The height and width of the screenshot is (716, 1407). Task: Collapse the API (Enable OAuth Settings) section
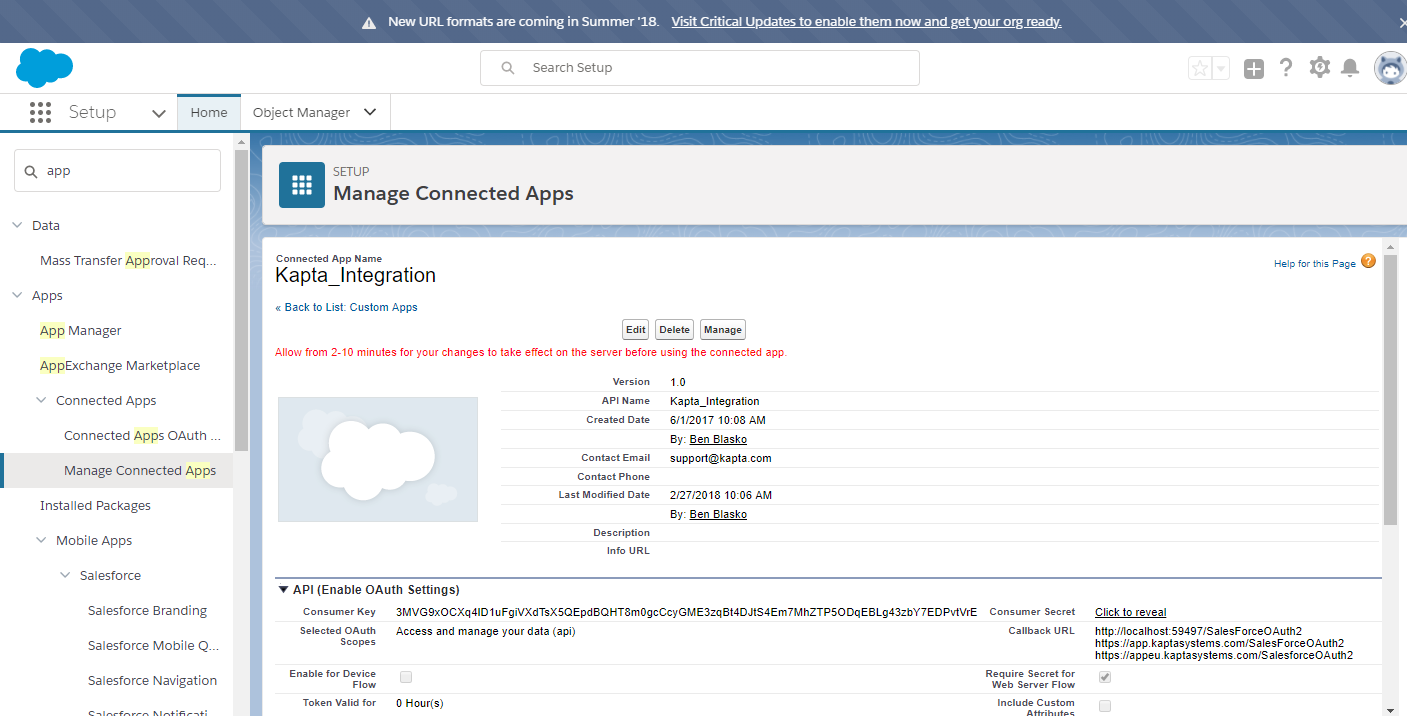(x=283, y=590)
